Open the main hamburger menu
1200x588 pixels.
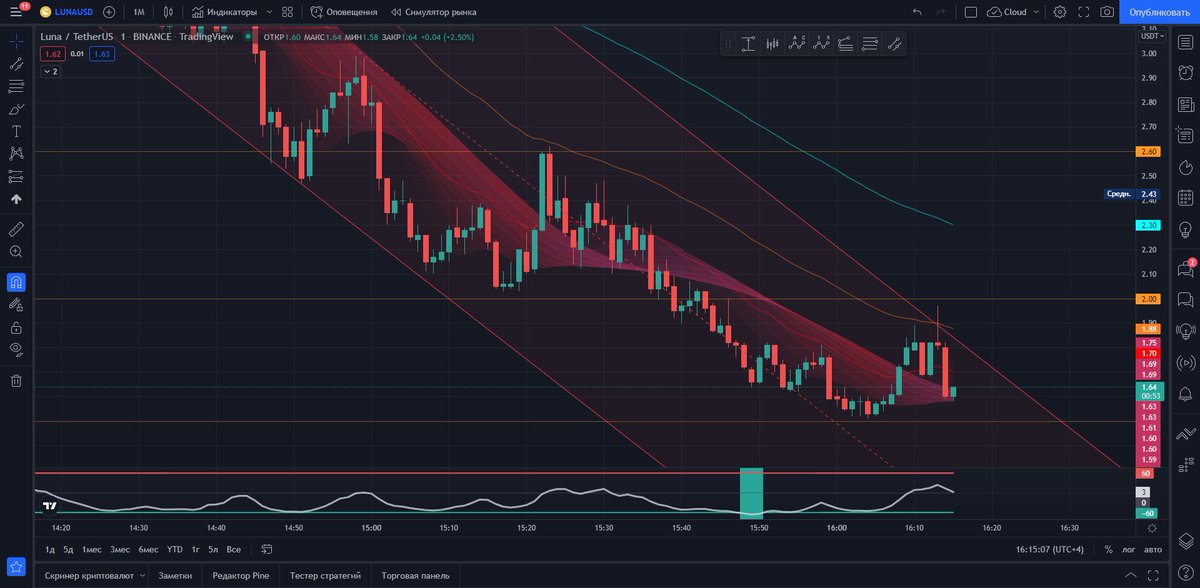(x=16, y=12)
